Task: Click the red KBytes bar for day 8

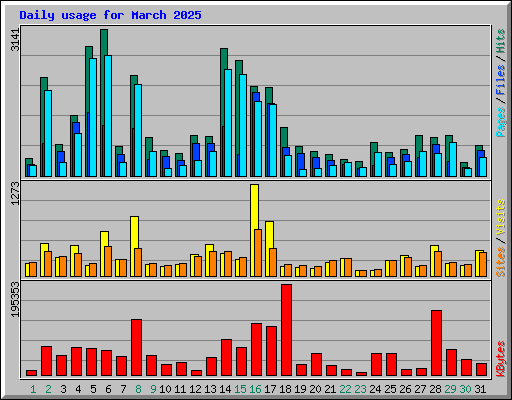Action: (x=136, y=348)
